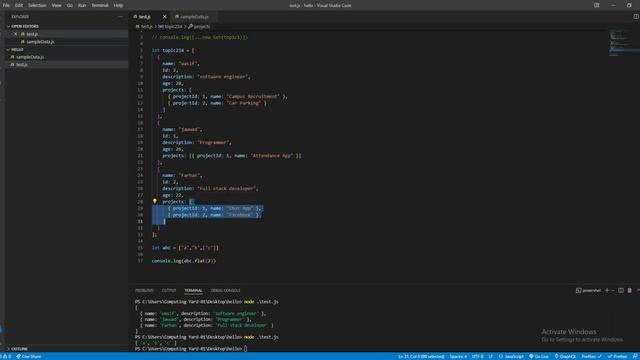The height and width of the screenshot is (360, 640).
Task: Open the Help menu
Action: point(118,5)
